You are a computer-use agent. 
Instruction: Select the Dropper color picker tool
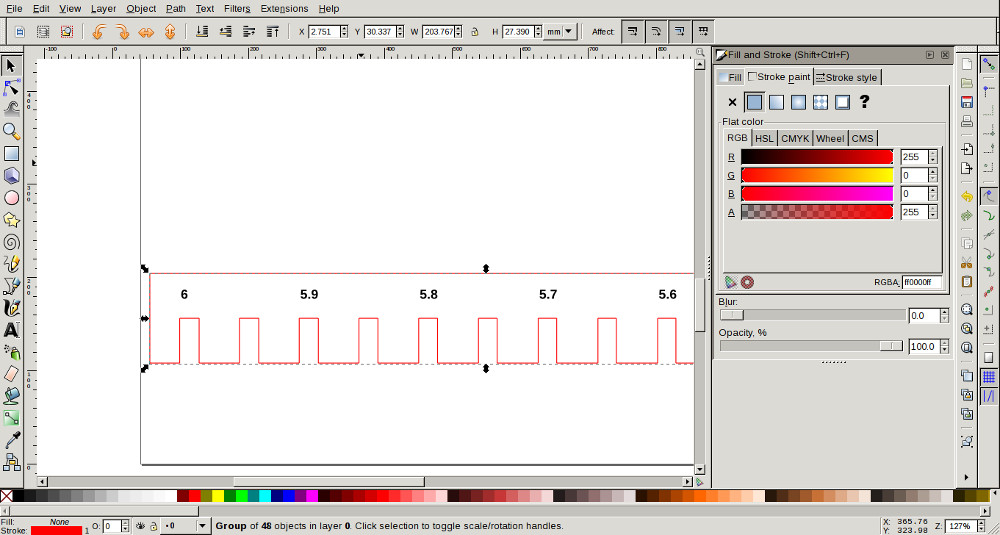(x=11, y=440)
